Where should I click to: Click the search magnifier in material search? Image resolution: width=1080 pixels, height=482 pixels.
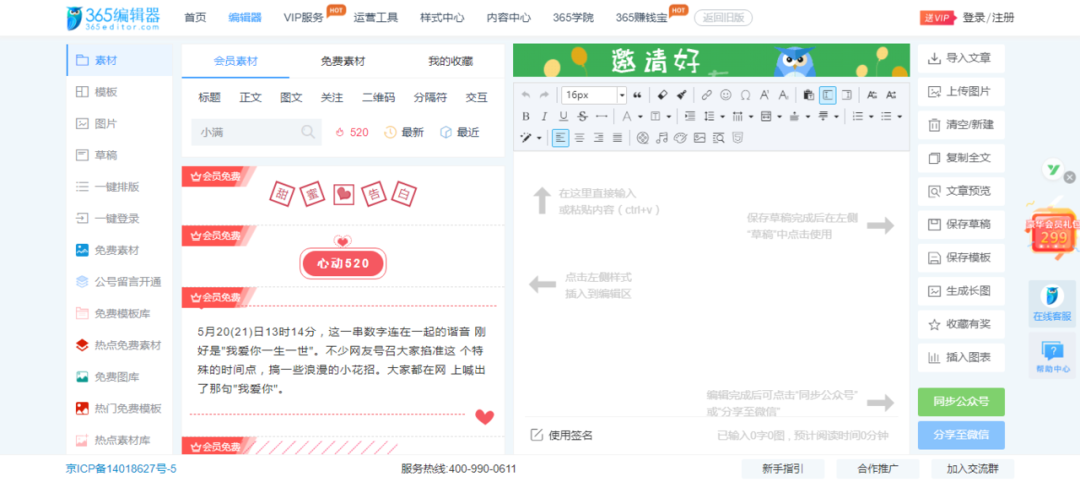(x=308, y=132)
